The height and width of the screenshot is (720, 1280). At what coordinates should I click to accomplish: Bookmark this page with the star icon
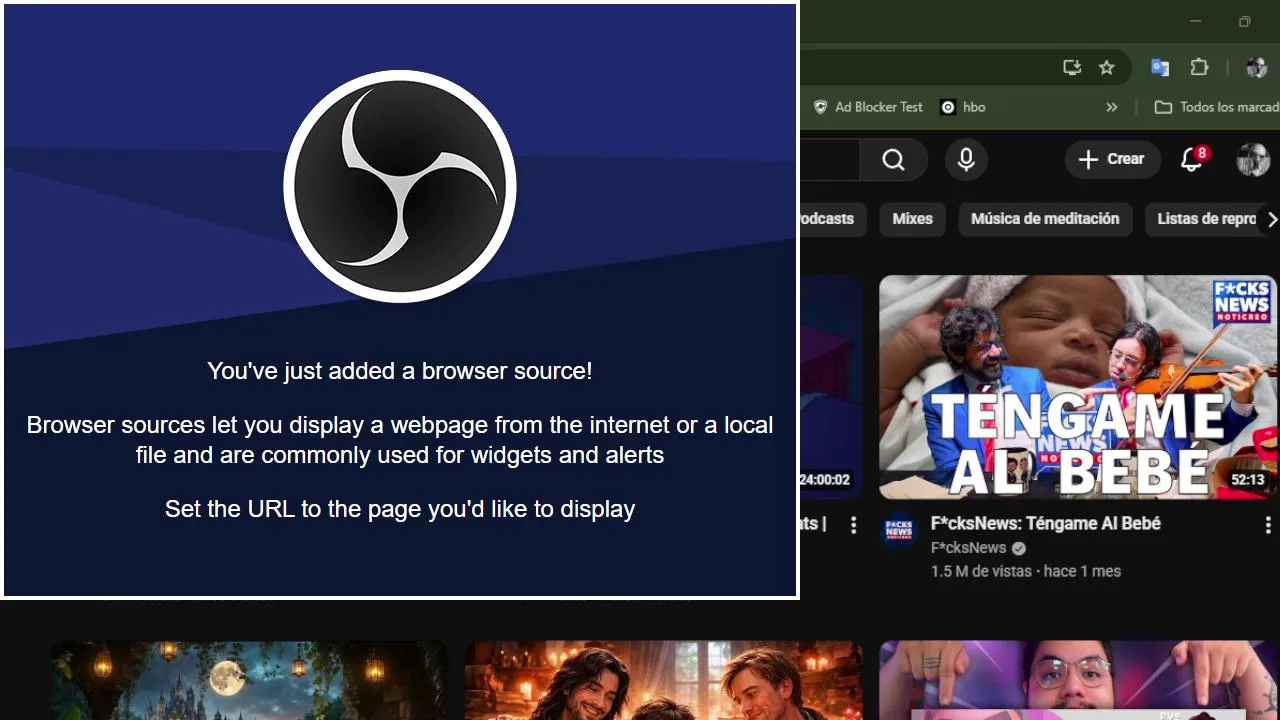[1106, 68]
